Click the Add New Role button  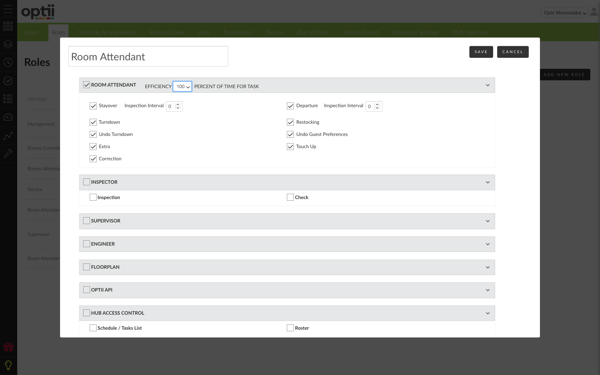(564, 74)
